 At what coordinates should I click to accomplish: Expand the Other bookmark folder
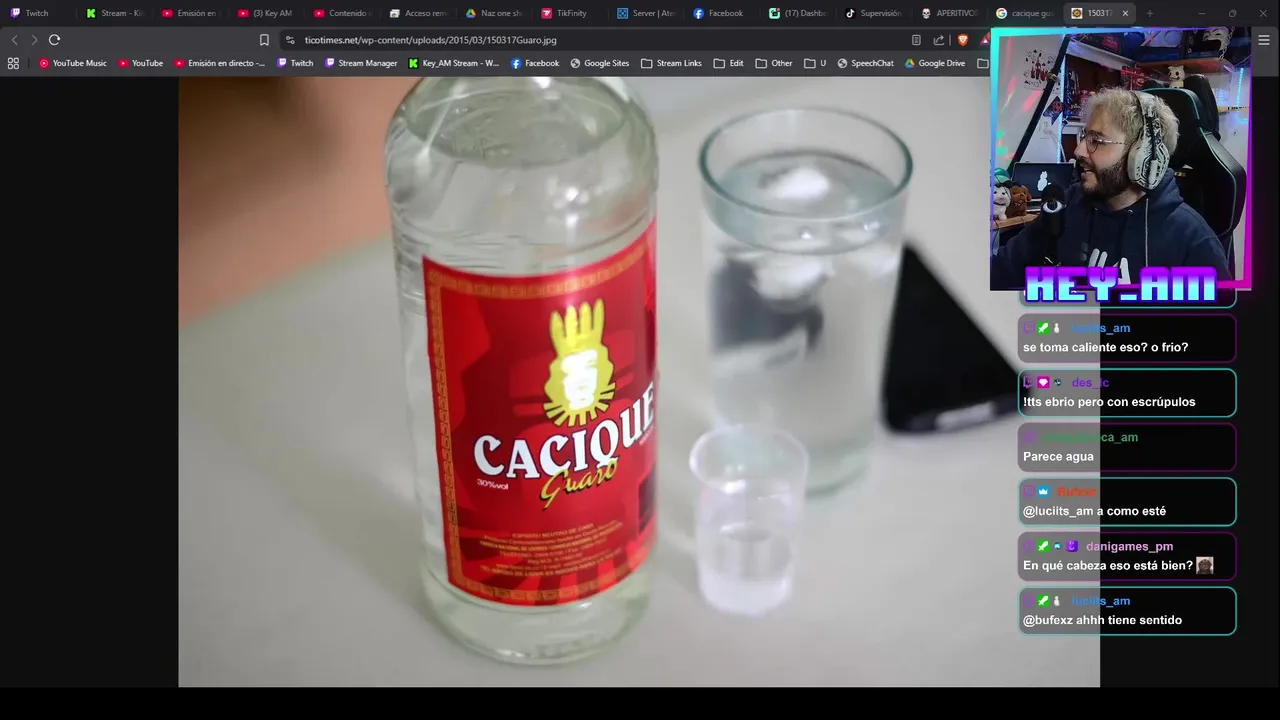click(774, 63)
